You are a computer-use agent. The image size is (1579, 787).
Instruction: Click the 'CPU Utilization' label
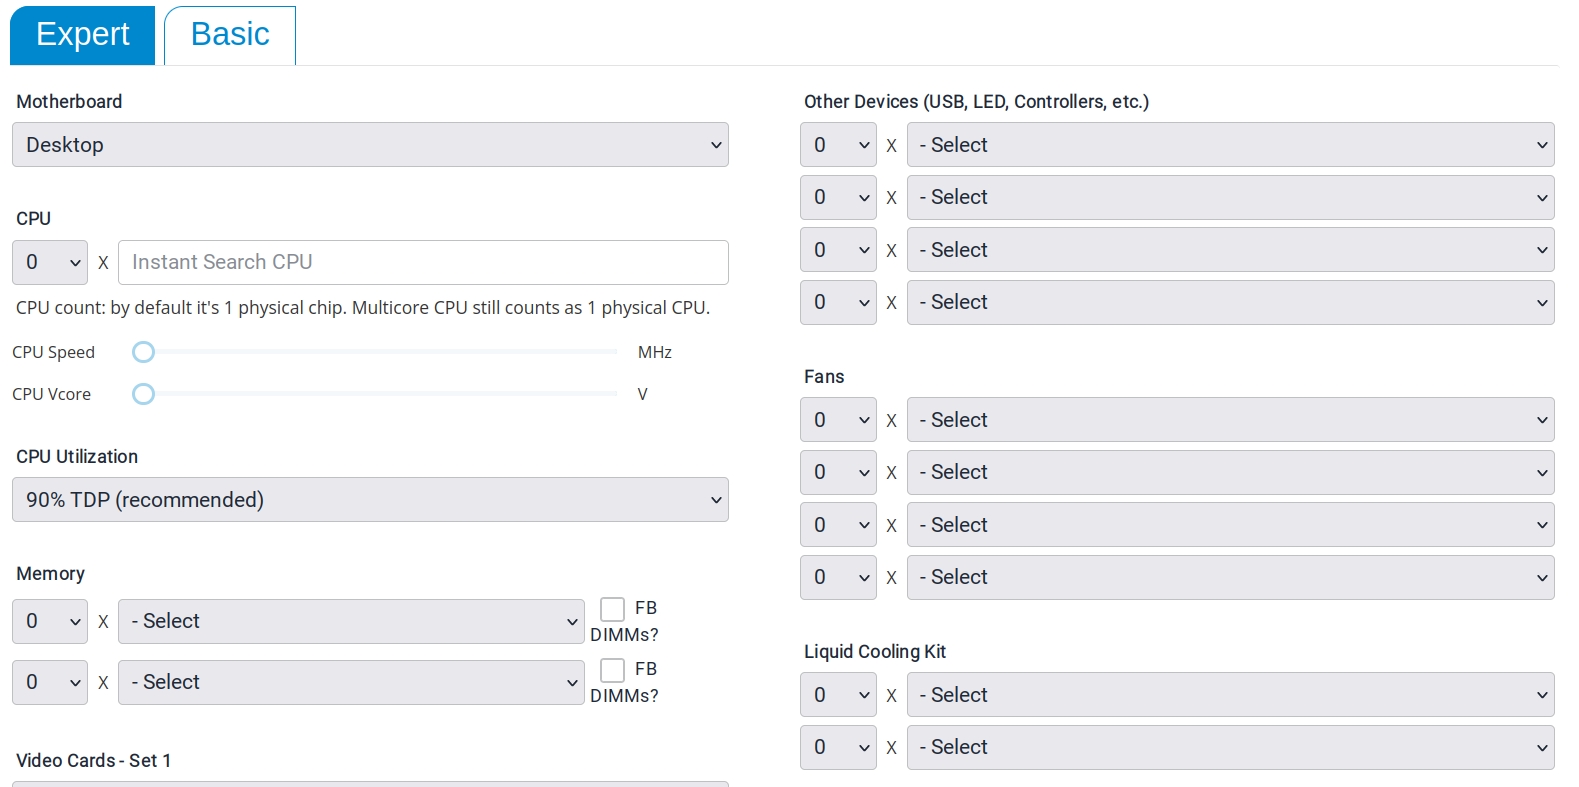point(77,457)
